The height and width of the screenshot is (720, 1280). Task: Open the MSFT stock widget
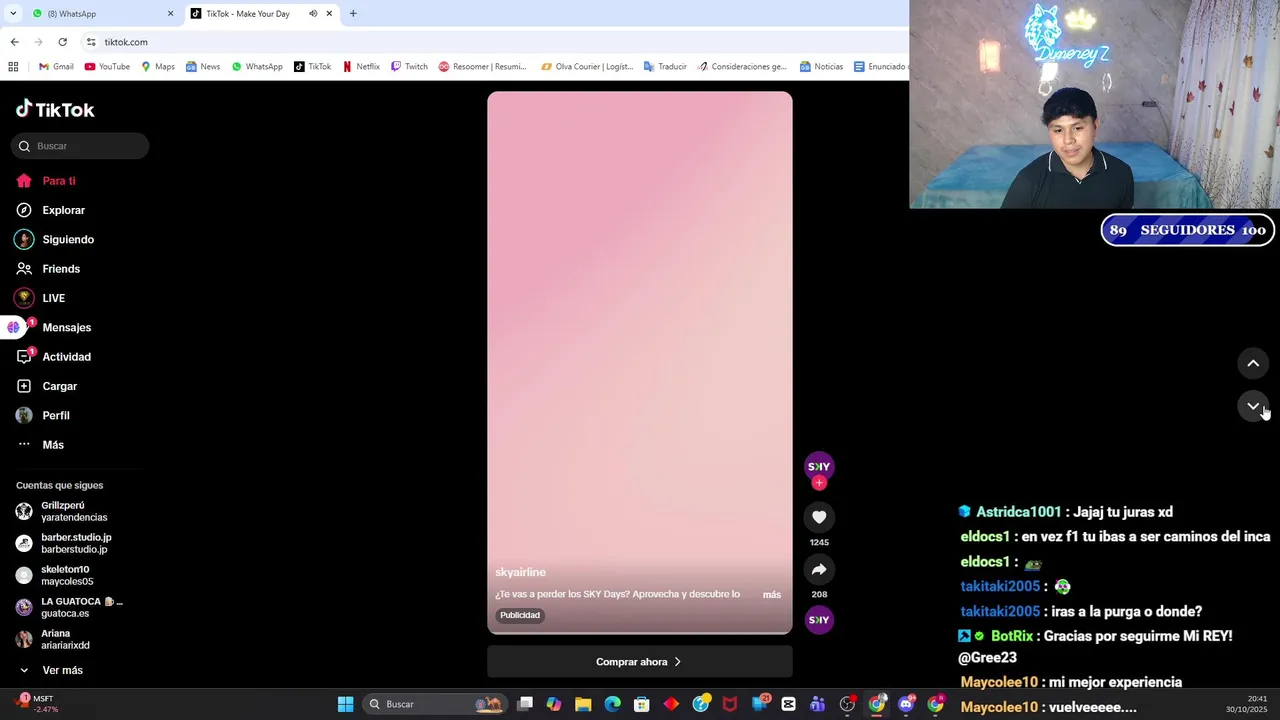click(x=36, y=704)
